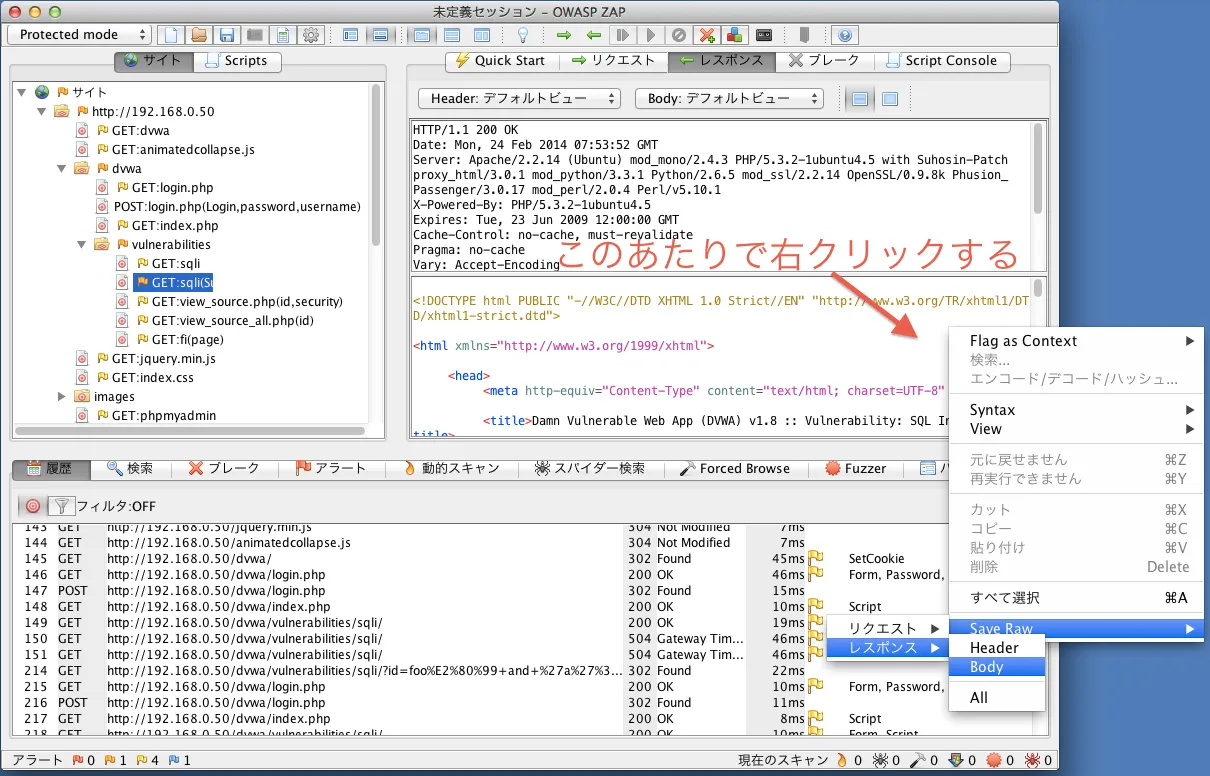Select the Scripts tab next to the Sites tab

coord(236,61)
